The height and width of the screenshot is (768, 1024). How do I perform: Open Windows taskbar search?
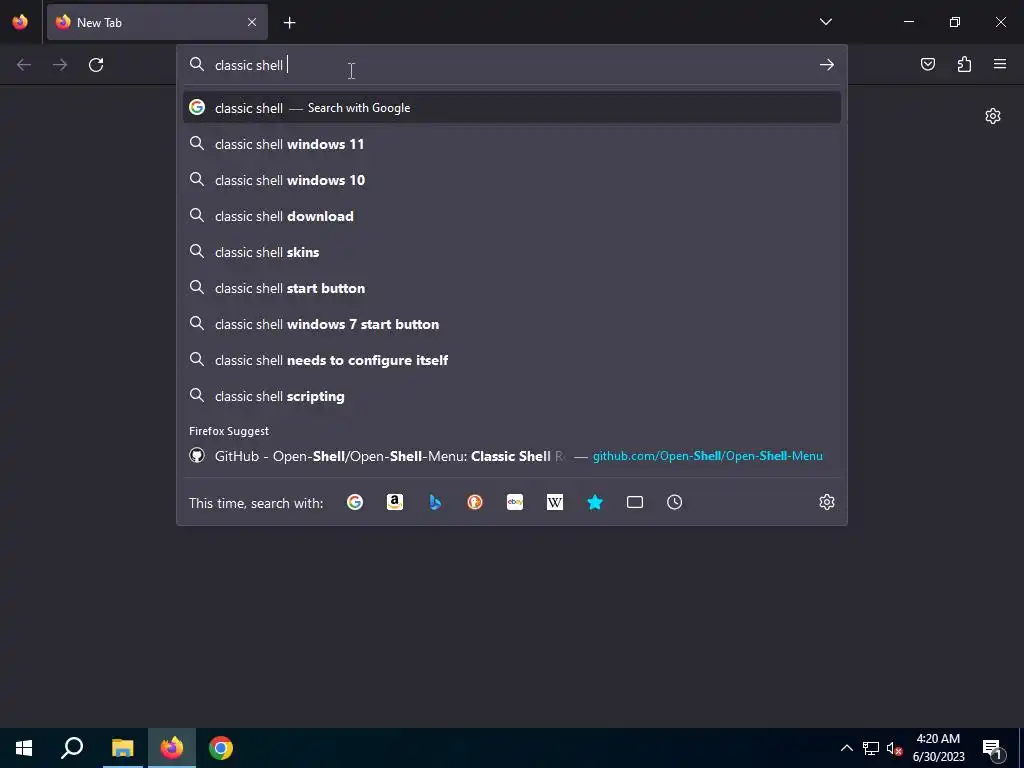[x=72, y=748]
